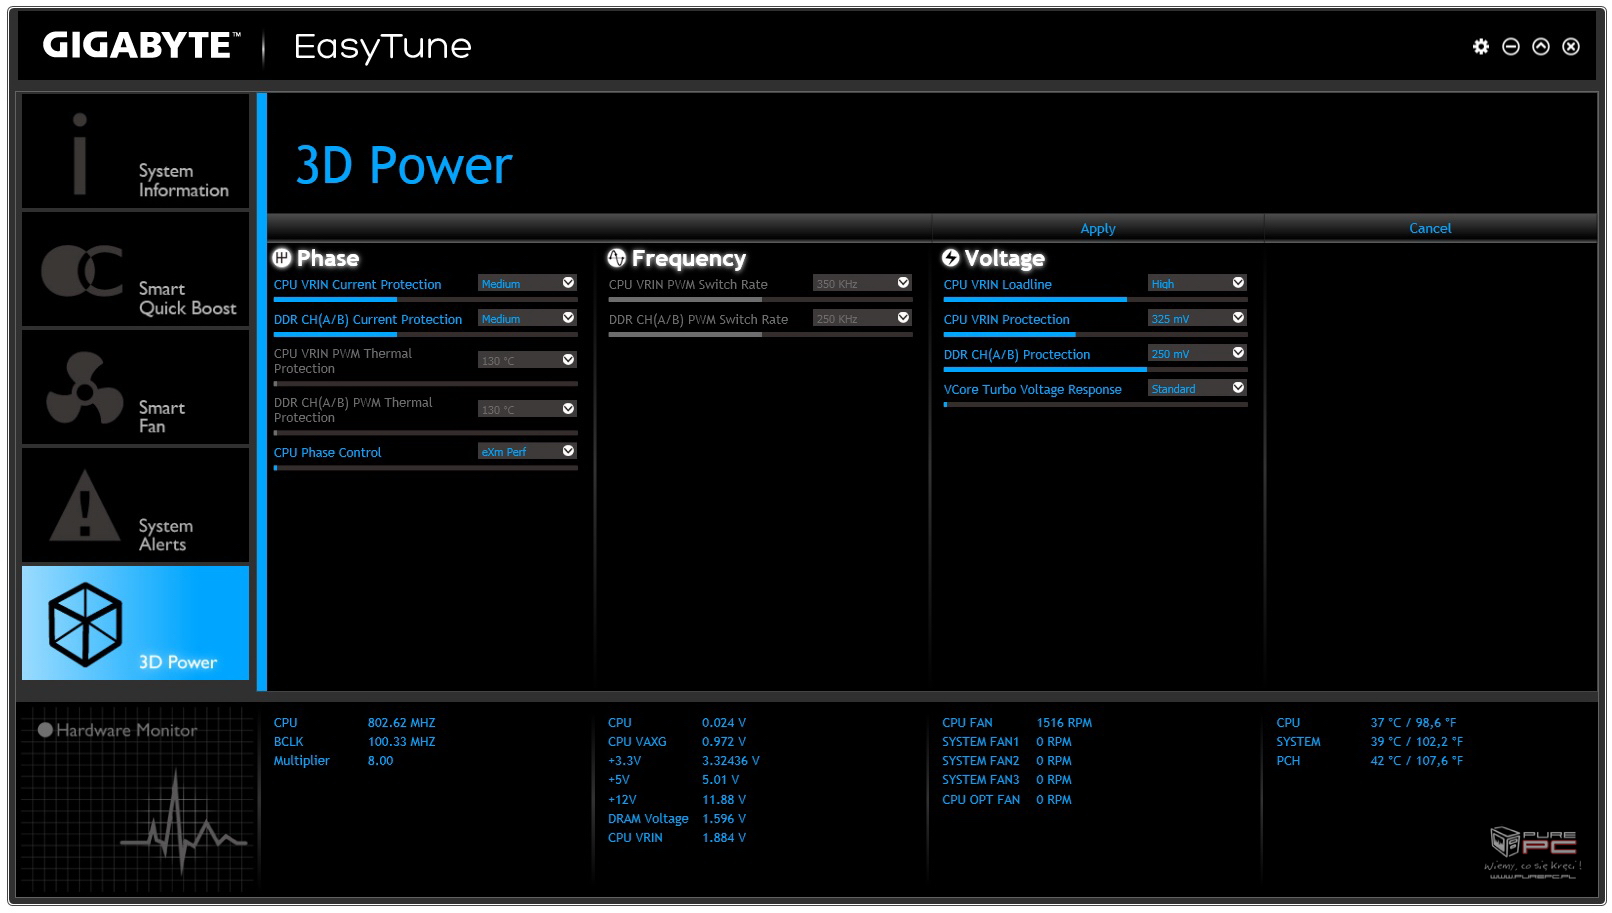Click the Frequency section waveform icon
The width and height of the screenshot is (1612, 913).
[617, 258]
